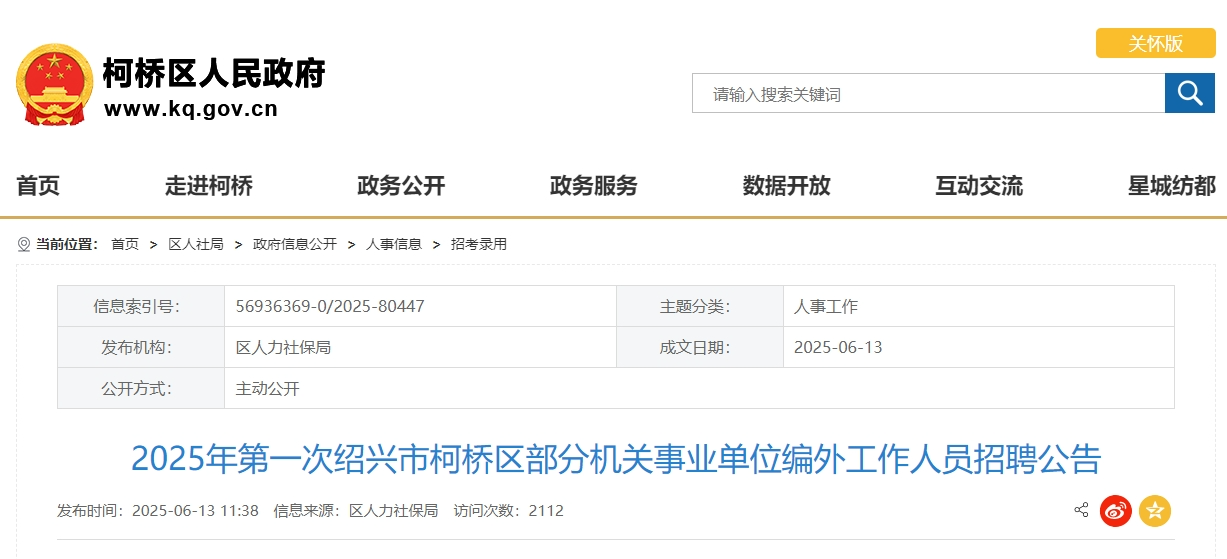Open the 星城纺都 menu

coord(1172,185)
